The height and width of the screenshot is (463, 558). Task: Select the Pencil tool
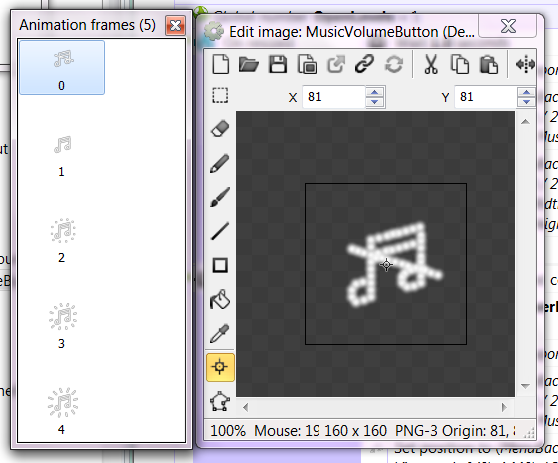tap(220, 163)
